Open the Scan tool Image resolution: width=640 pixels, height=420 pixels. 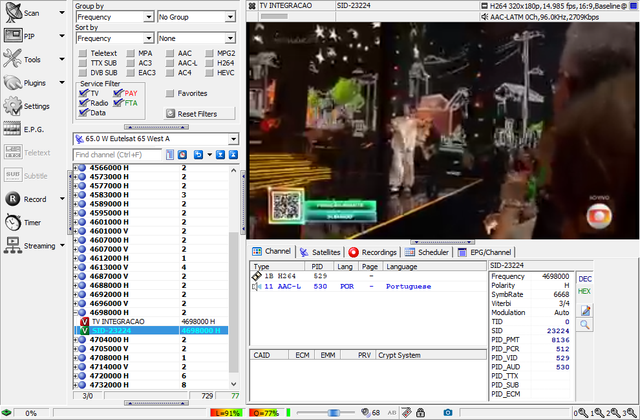(13, 13)
